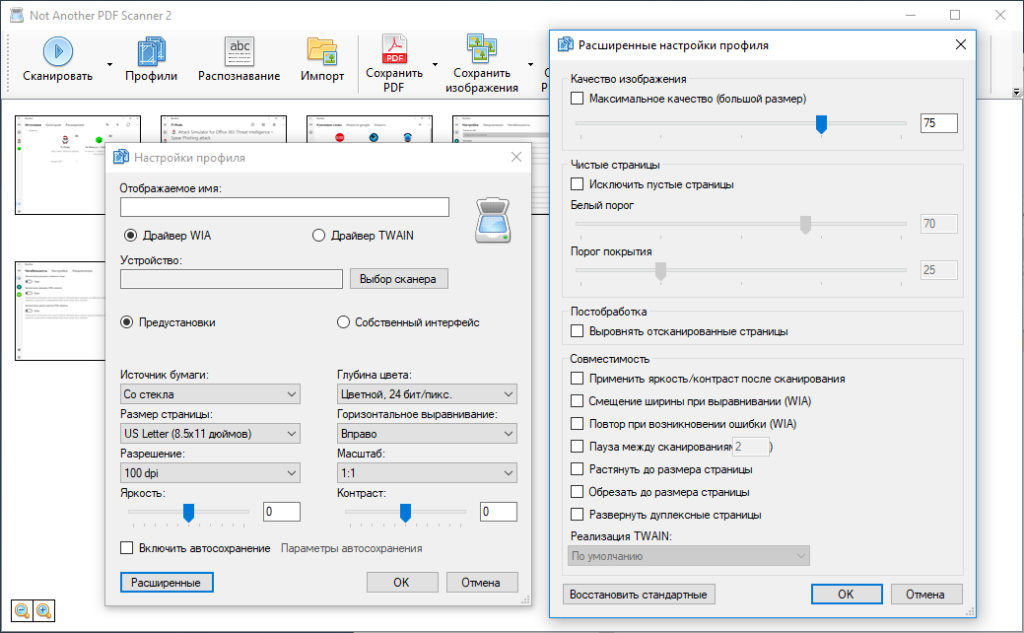Screen dimensions: 1024x633
Task: Click the image quality slider handle
Action: coord(822,123)
